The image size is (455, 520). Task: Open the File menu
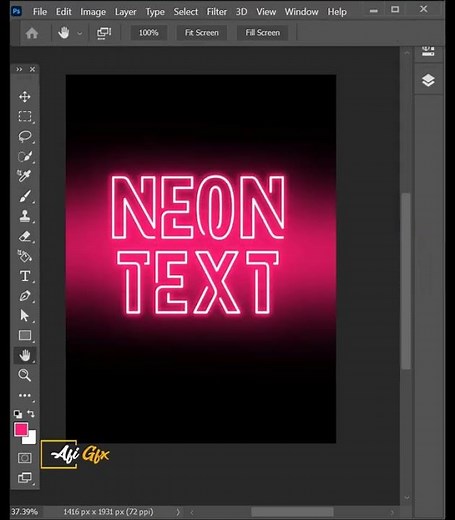tap(40, 12)
